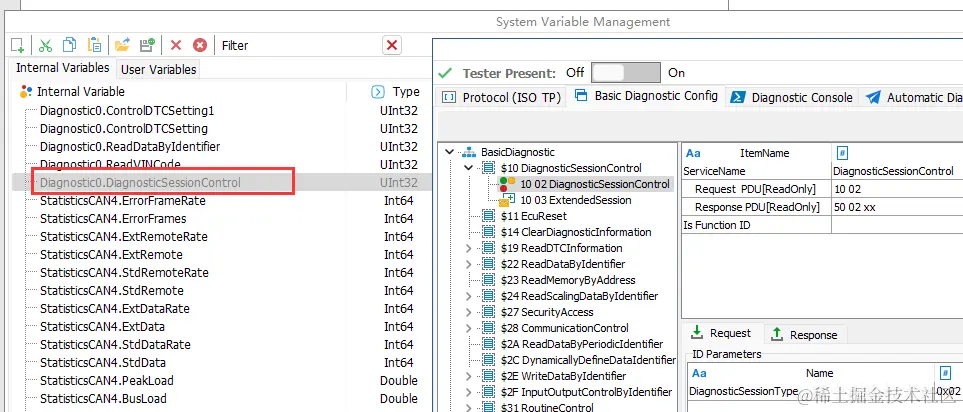This screenshot has width=963, height=412.
Task: Expand the $24 ReadScalingDataByIdentifier node
Action: 469,296
